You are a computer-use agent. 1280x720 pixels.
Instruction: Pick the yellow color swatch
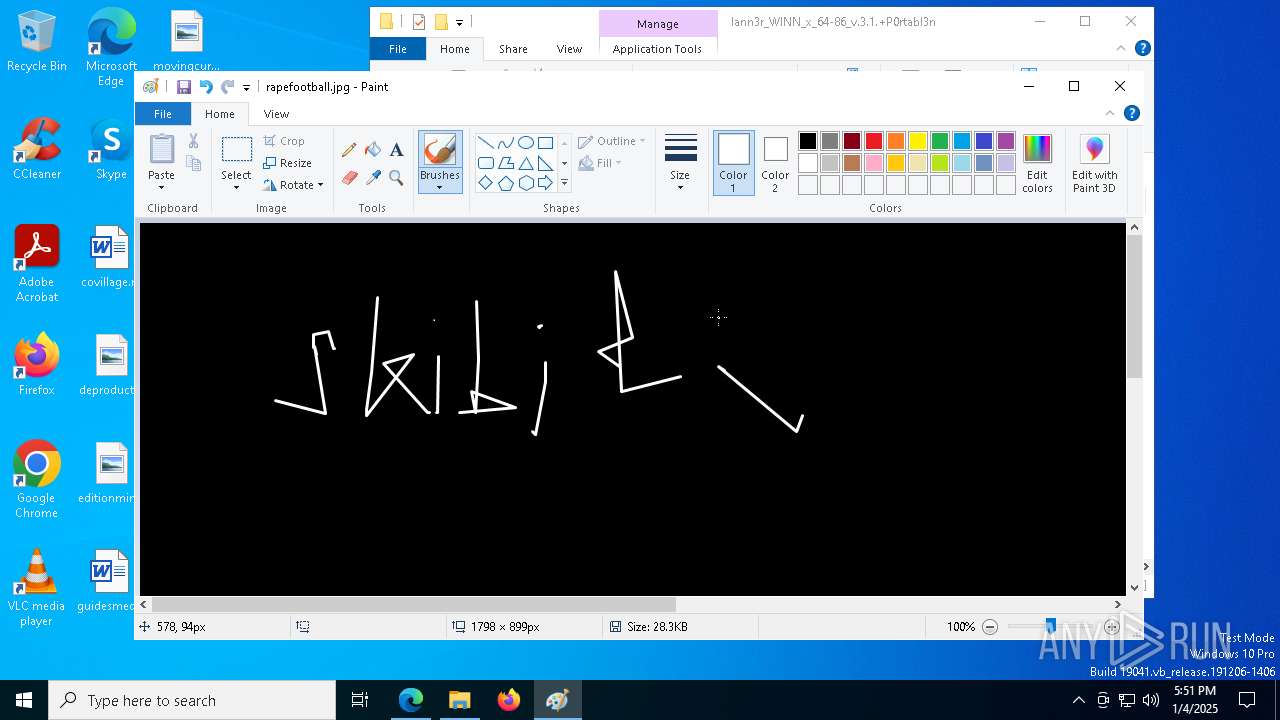tap(918, 141)
